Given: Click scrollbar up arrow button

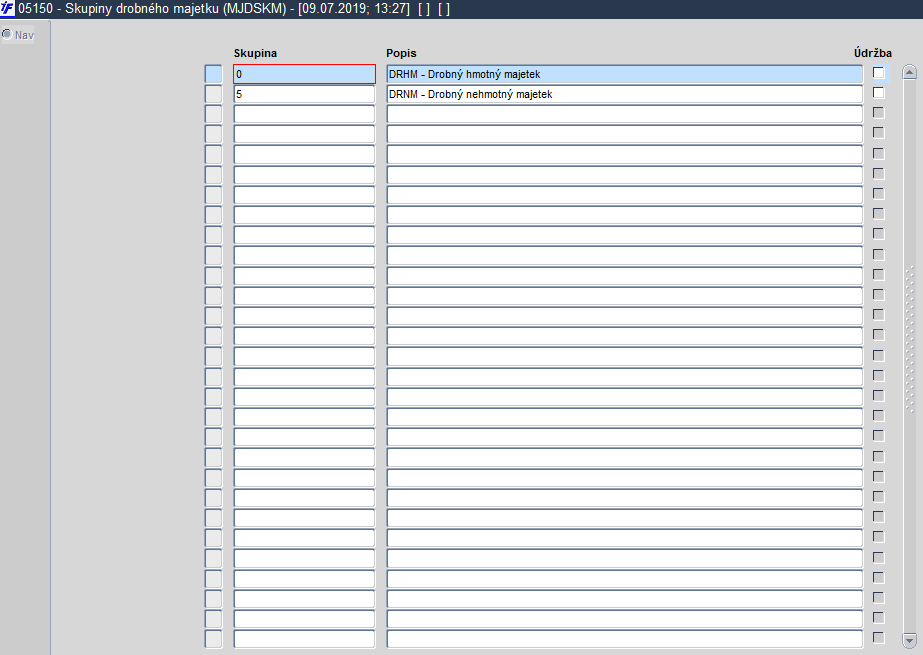Looking at the screenshot, I should click(x=909, y=72).
